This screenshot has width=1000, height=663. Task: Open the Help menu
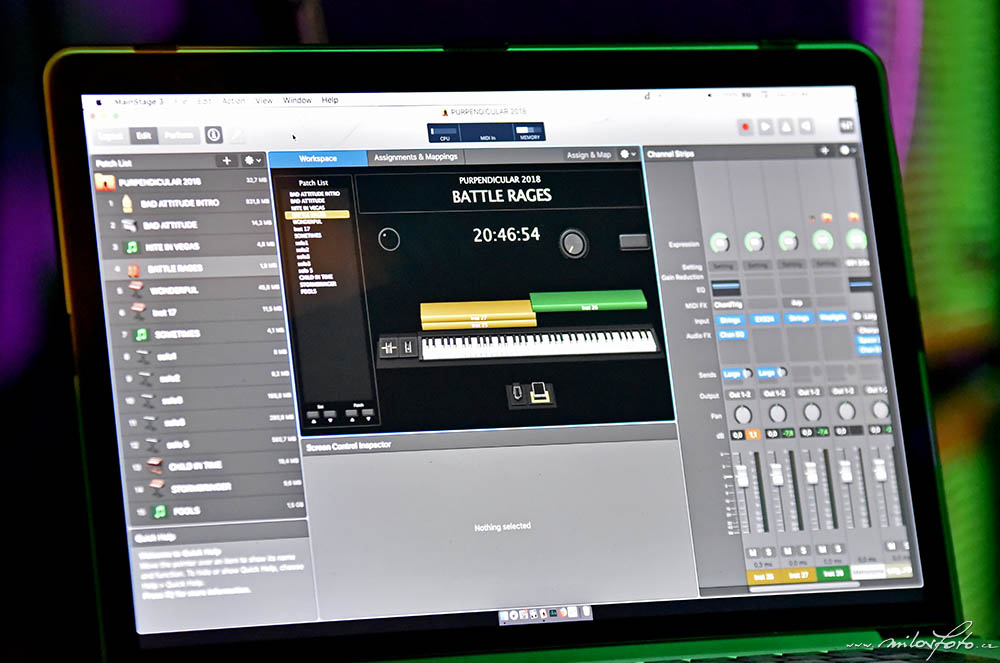(330, 100)
